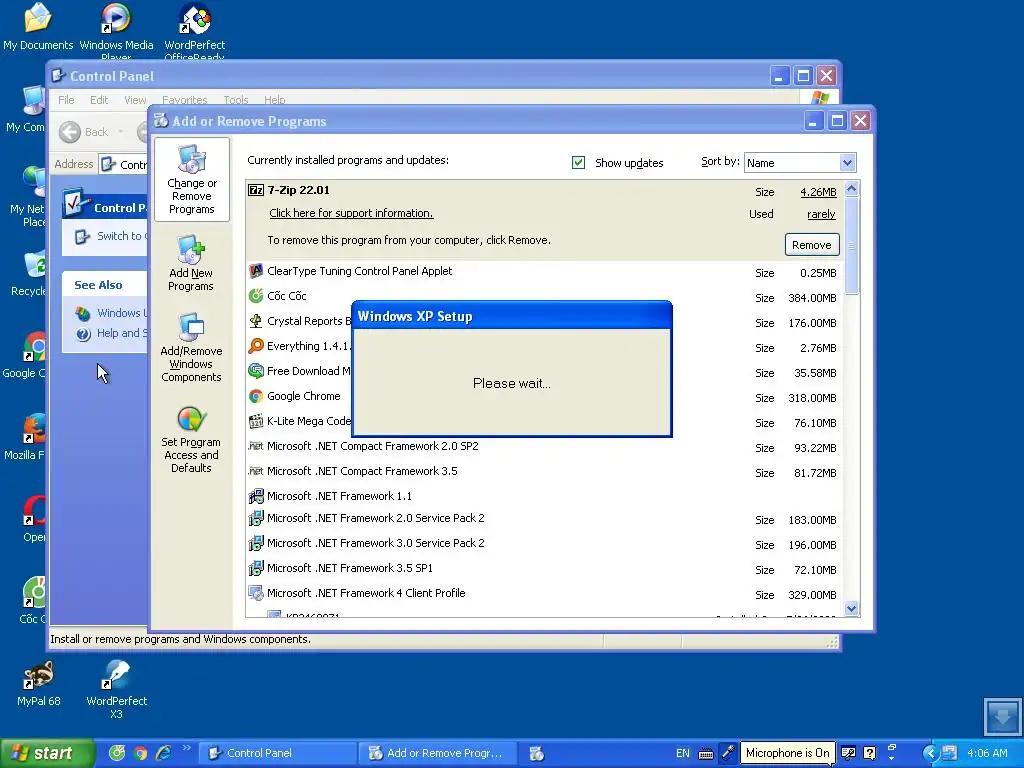Click the rarely used value for 7-Zip
The height and width of the screenshot is (768, 1024).
821,214
